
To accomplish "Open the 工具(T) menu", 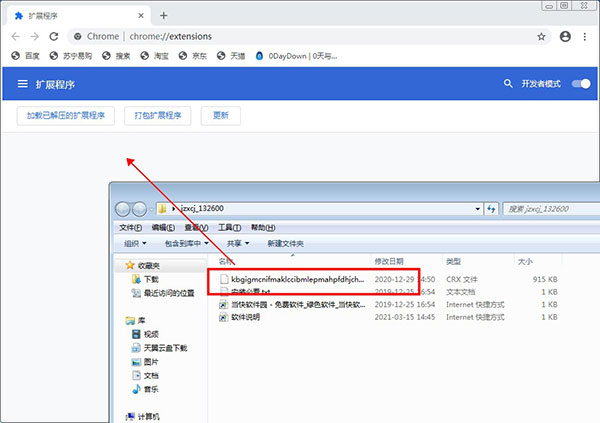I will 229,228.
